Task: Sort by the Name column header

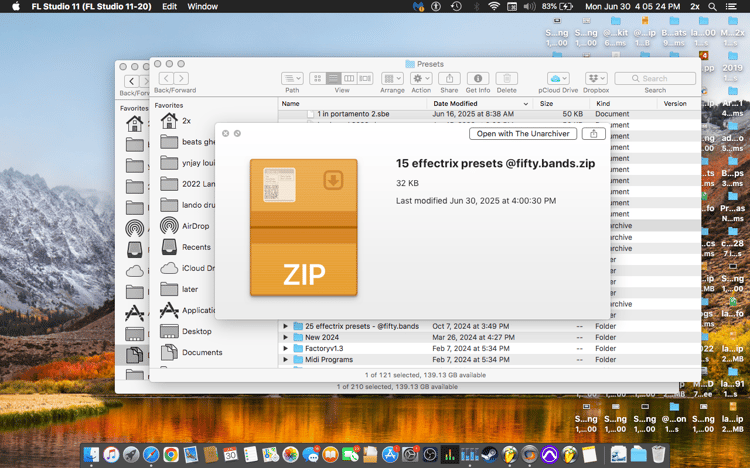Action: pyautogui.click(x=352, y=103)
